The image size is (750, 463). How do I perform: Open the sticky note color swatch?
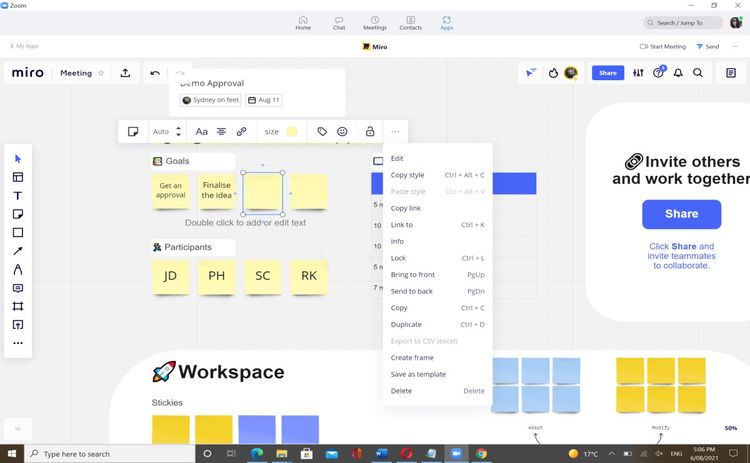[292, 132]
